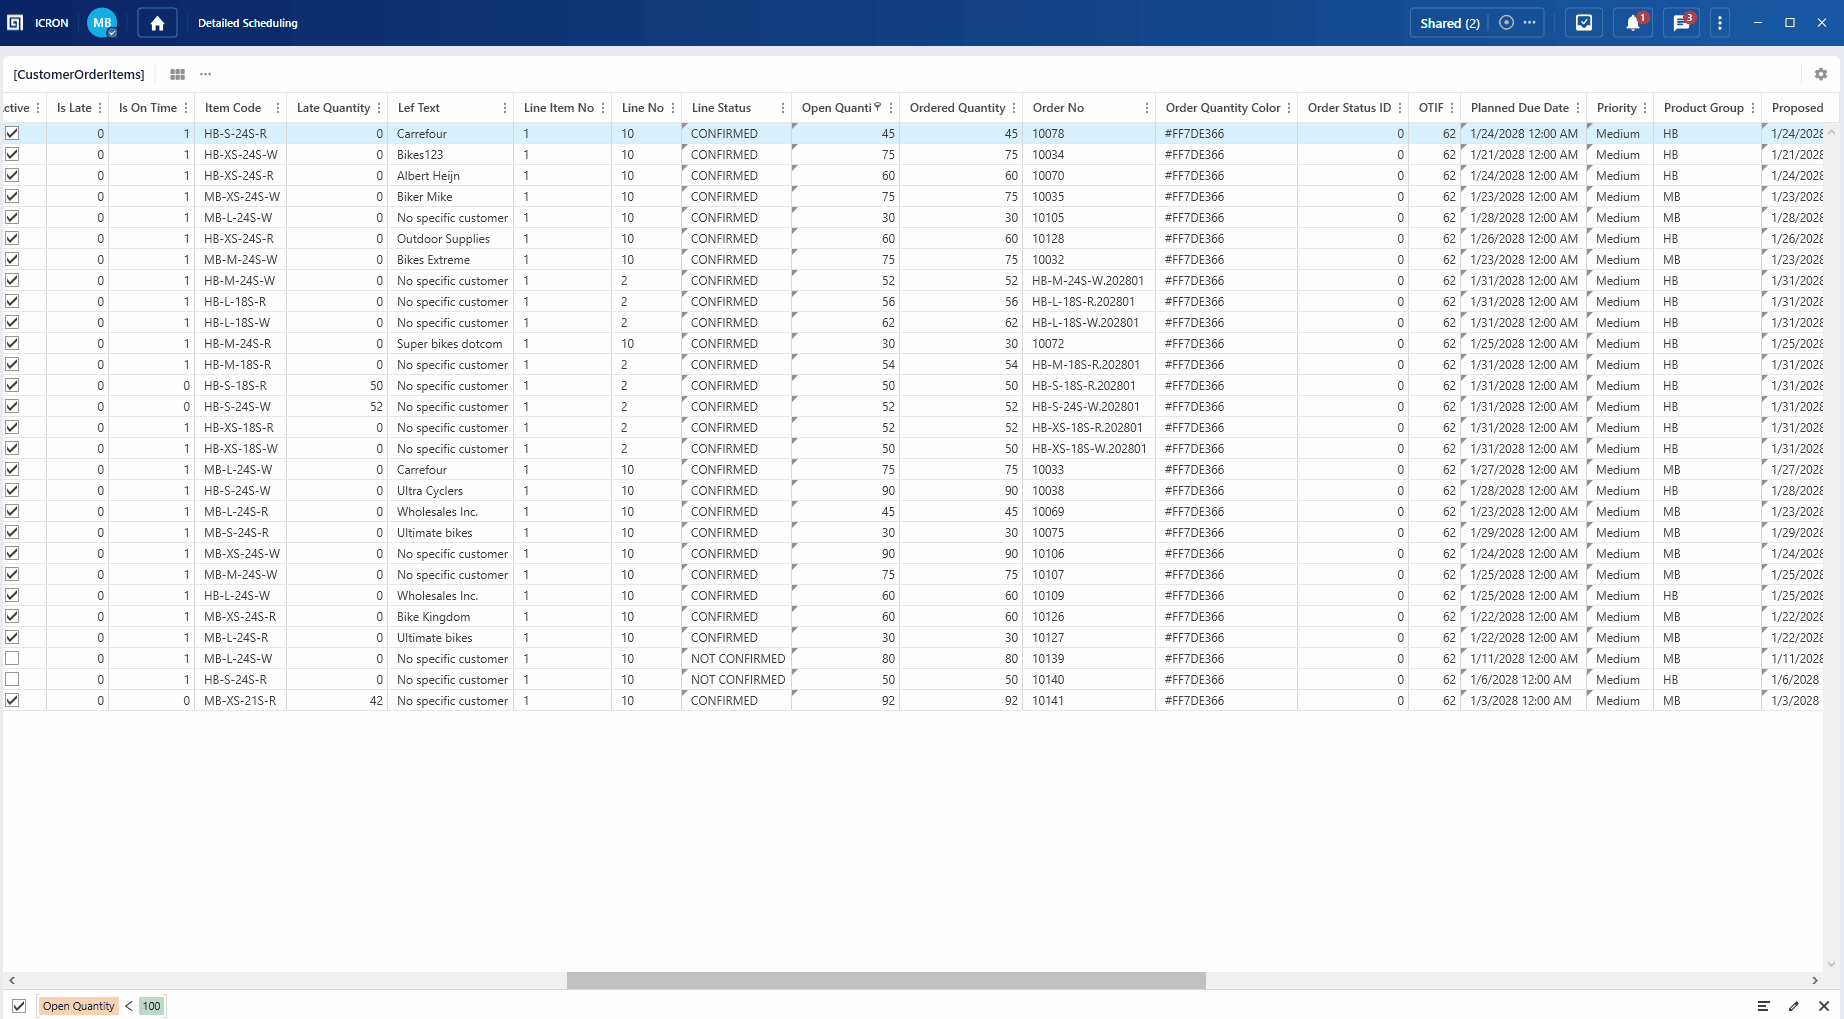Image resolution: width=1844 pixels, height=1019 pixels.
Task: Click the record circle icon beside Shared
Action: [x=1506, y=23]
